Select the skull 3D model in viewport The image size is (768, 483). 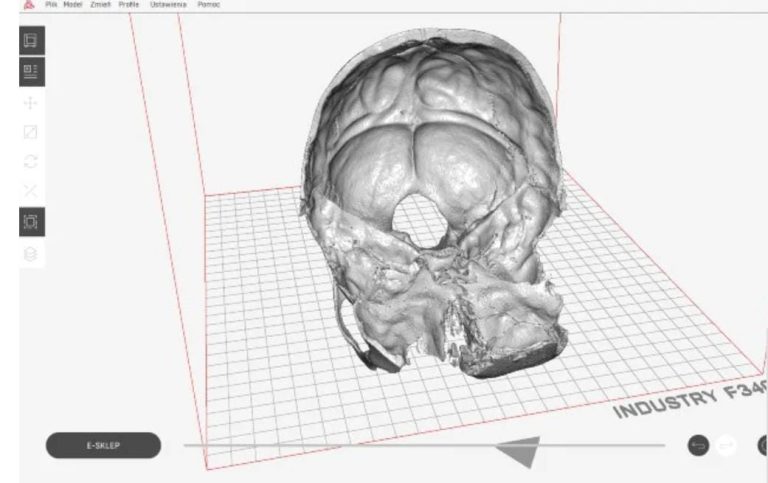430,200
